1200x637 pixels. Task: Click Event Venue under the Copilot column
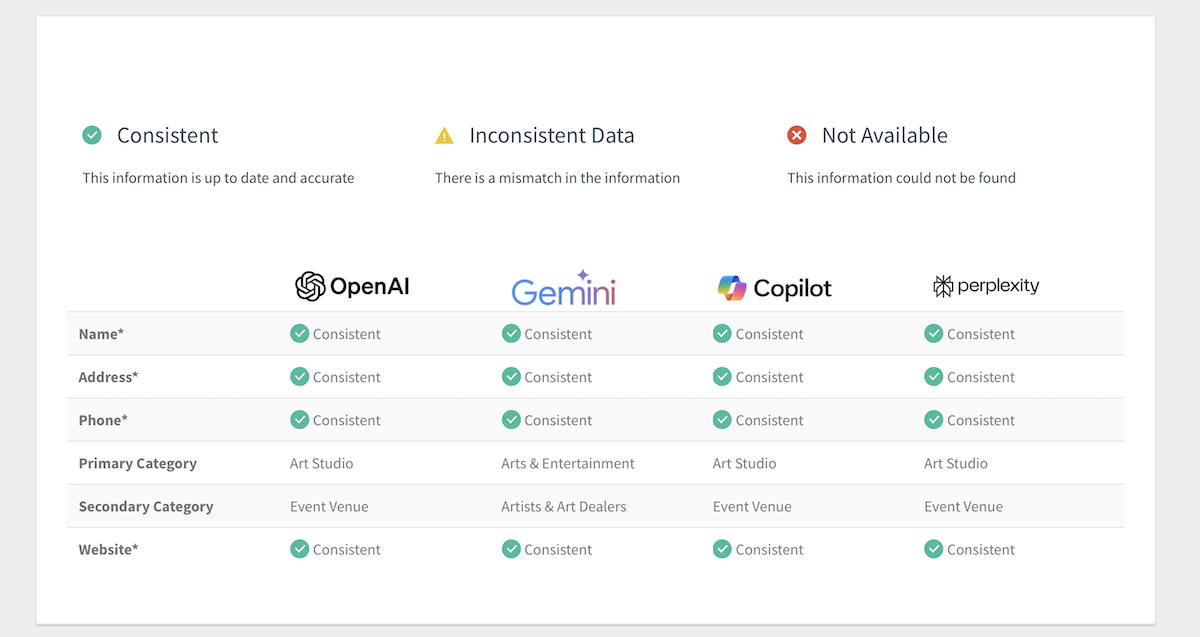(752, 507)
